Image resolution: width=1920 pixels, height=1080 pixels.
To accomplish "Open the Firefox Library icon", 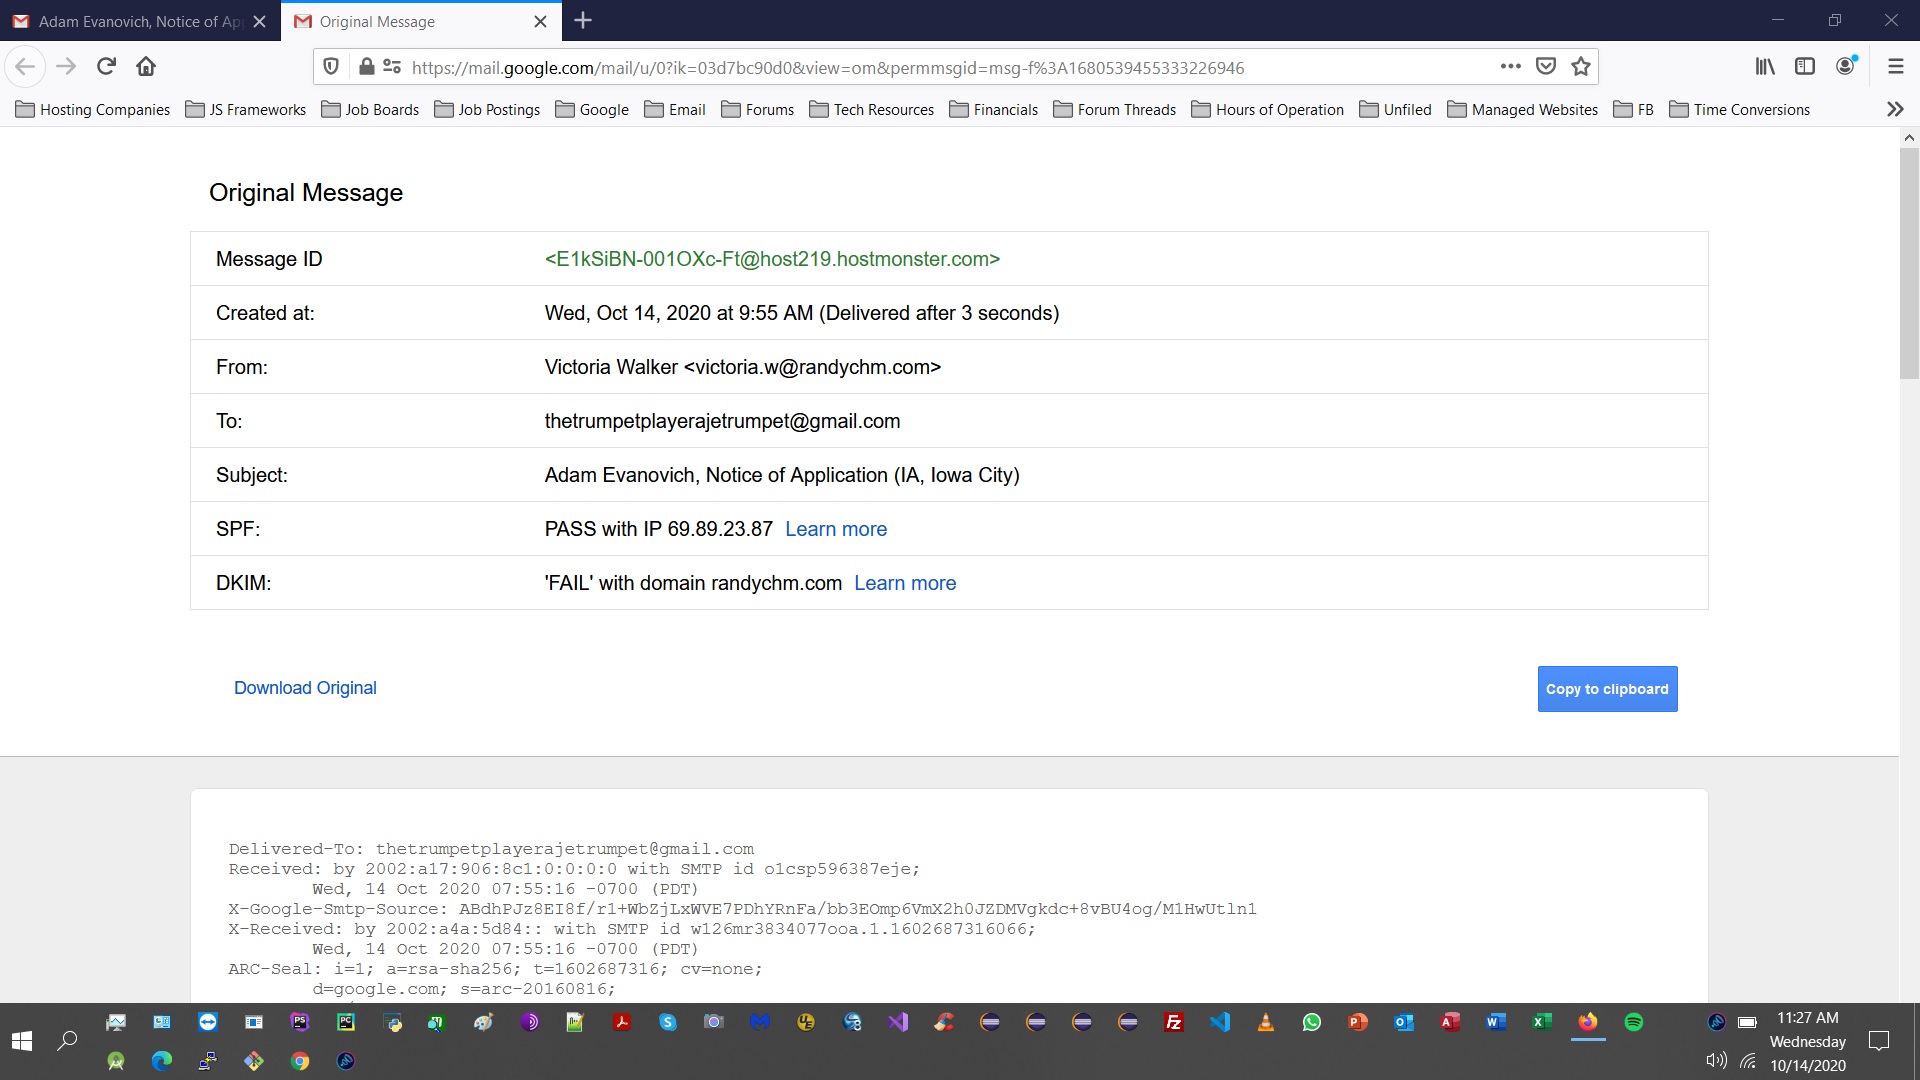I will (1764, 66).
